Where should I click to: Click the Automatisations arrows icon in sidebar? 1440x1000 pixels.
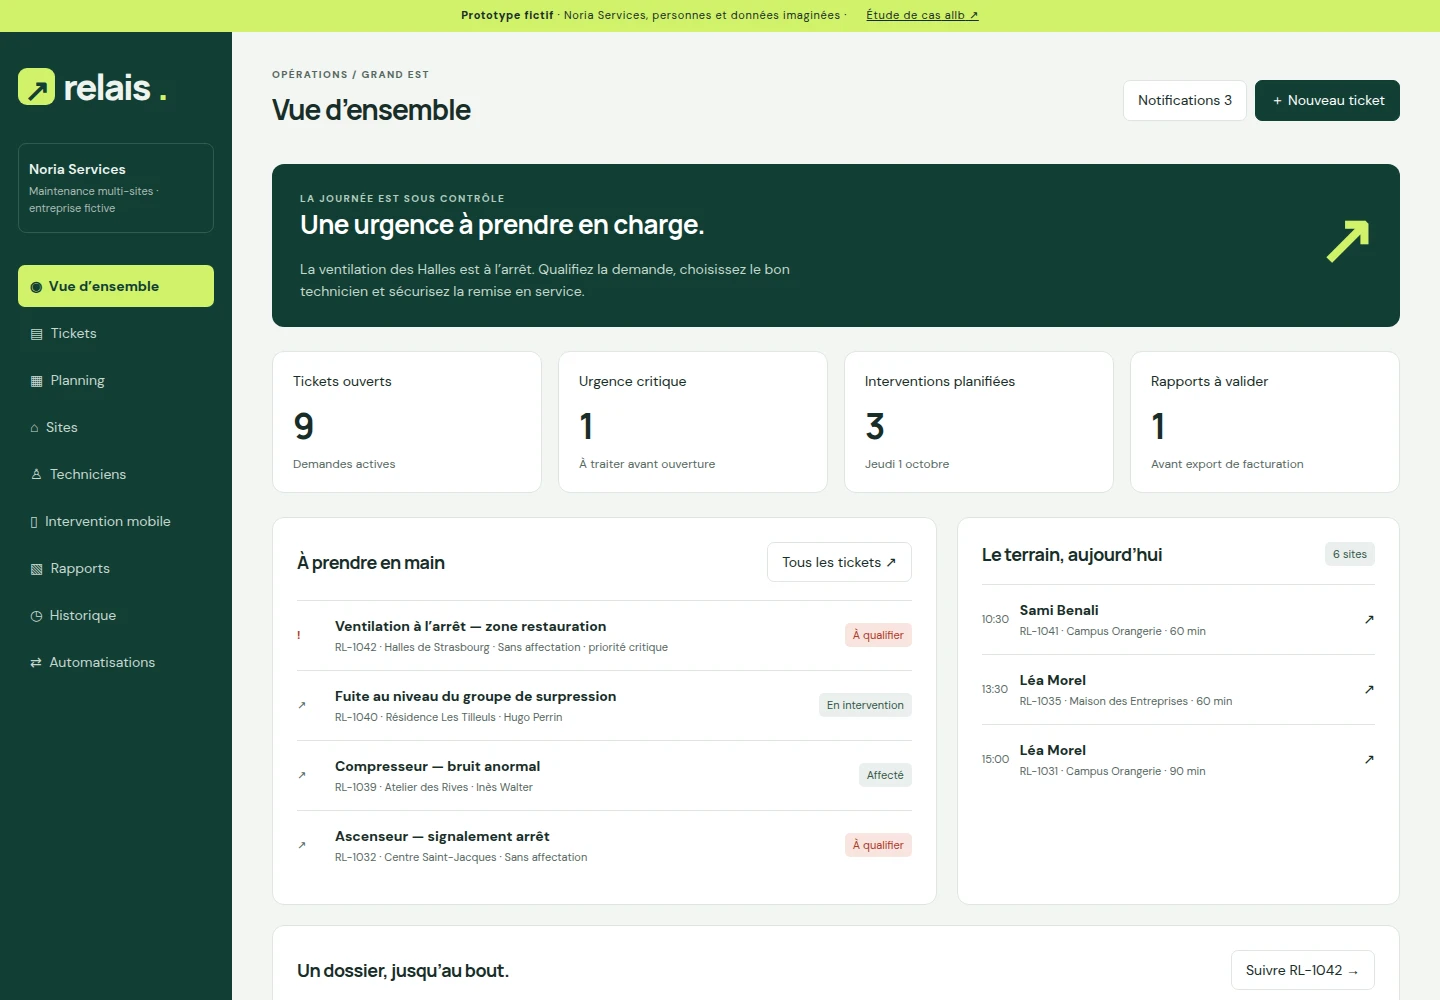pos(36,663)
